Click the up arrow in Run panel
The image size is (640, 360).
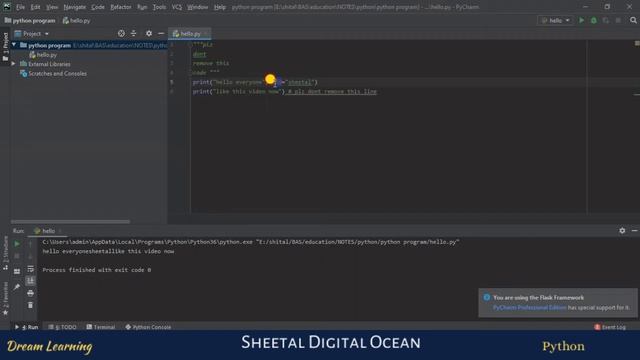(x=30, y=244)
